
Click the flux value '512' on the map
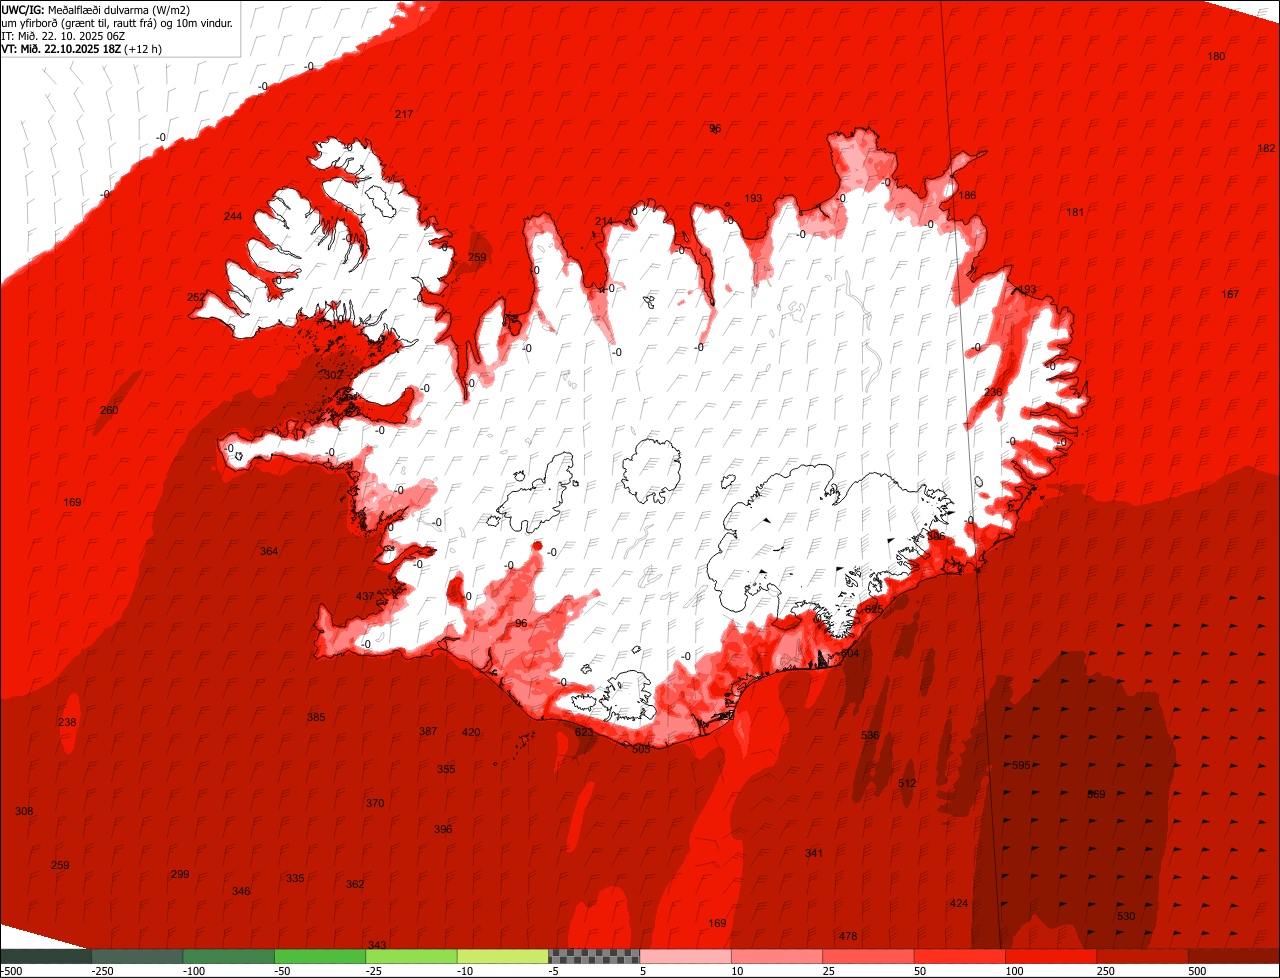pos(907,784)
